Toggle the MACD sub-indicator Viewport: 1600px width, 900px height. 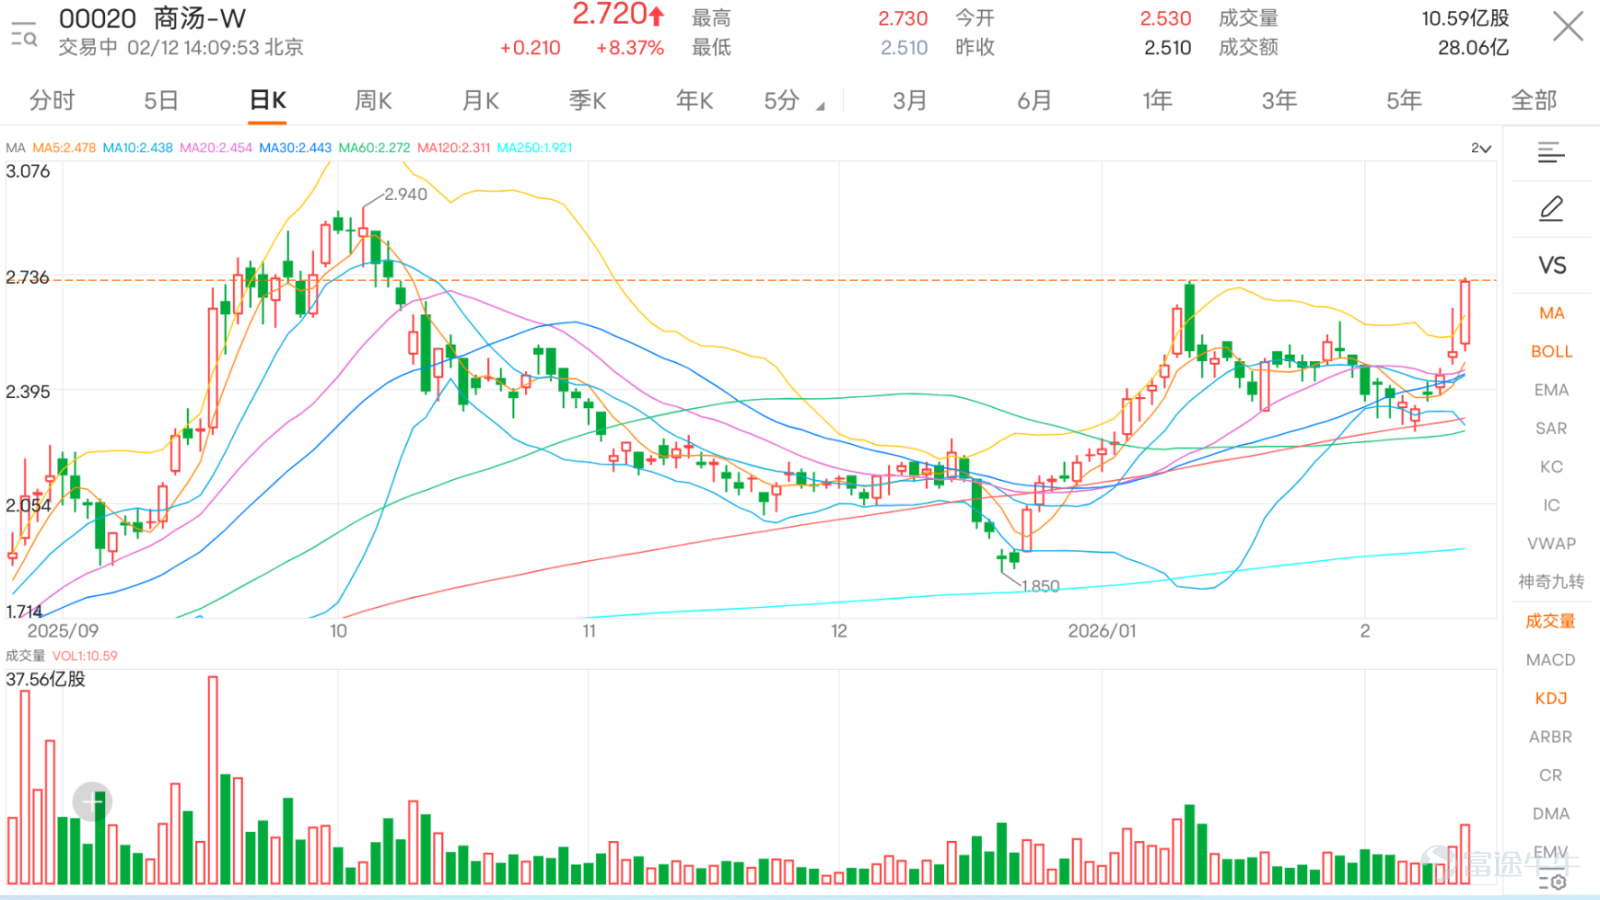tap(1551, 660)
